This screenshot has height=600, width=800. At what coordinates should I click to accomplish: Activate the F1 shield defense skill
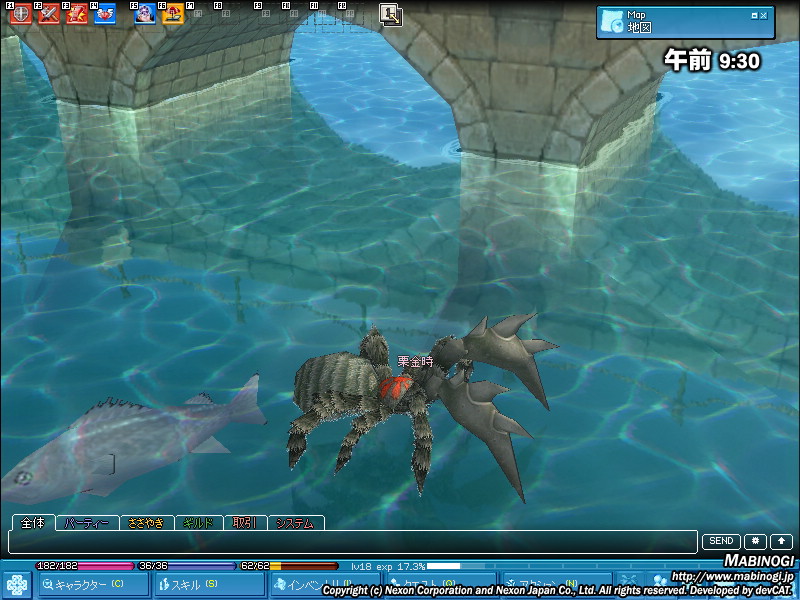click(x=21, y=14)
